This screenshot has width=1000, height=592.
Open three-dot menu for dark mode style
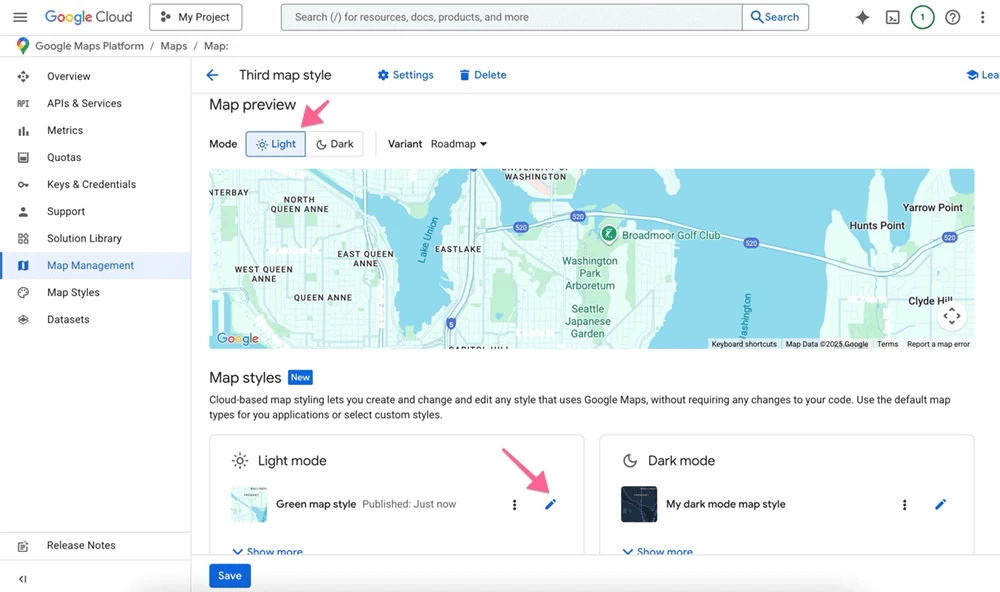point(905,505)
